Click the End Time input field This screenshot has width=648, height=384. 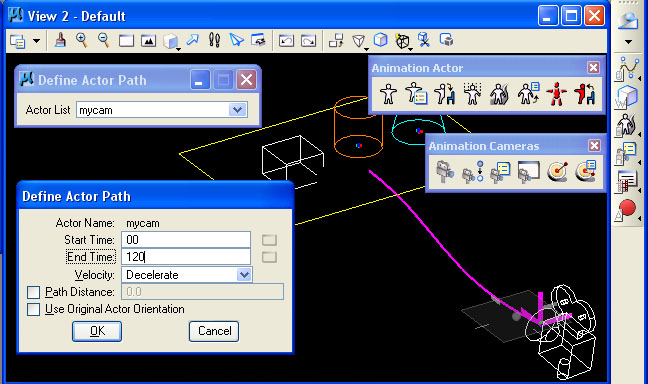pyautogui.click(x=186, y=257)
